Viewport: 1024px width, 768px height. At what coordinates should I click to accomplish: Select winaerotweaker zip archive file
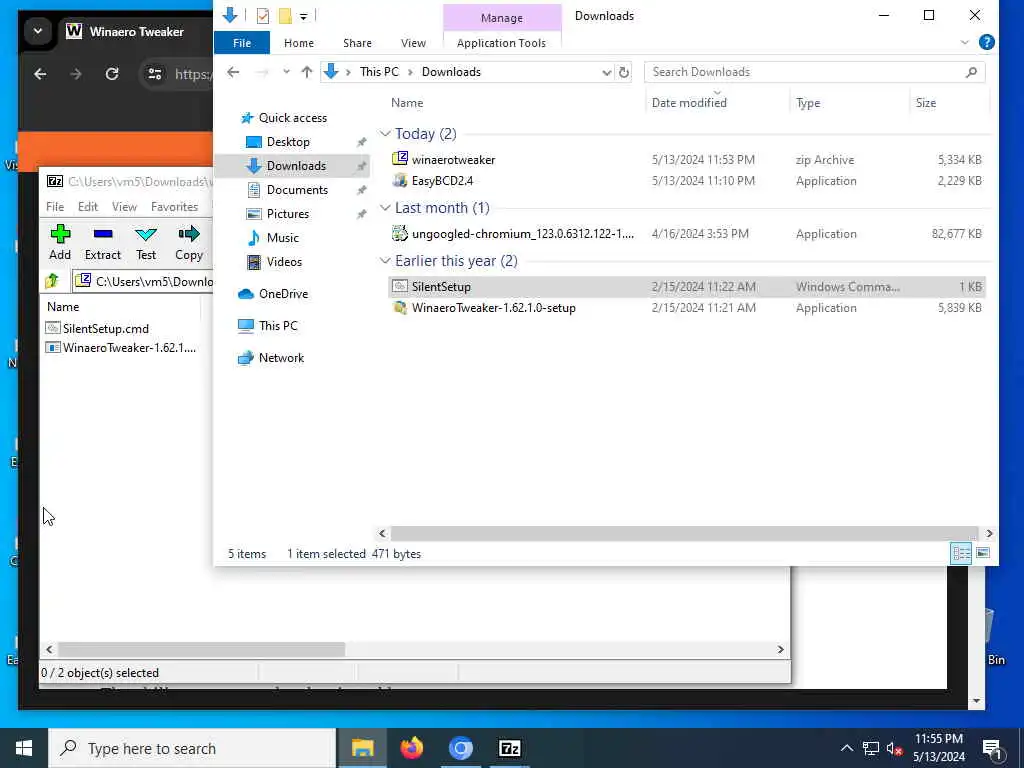453,159
